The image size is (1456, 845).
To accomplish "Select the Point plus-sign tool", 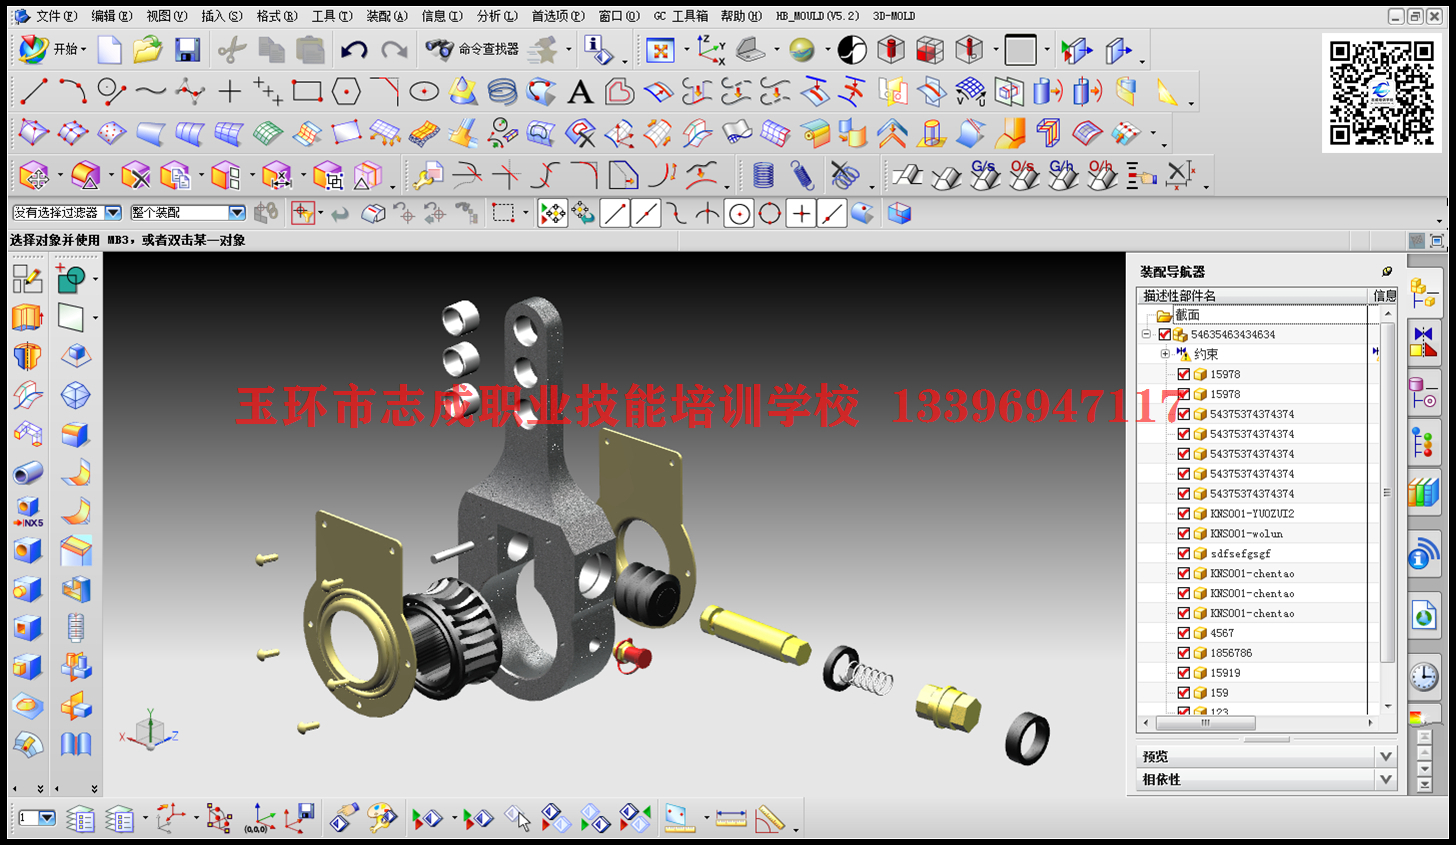I will coord(229,92).
